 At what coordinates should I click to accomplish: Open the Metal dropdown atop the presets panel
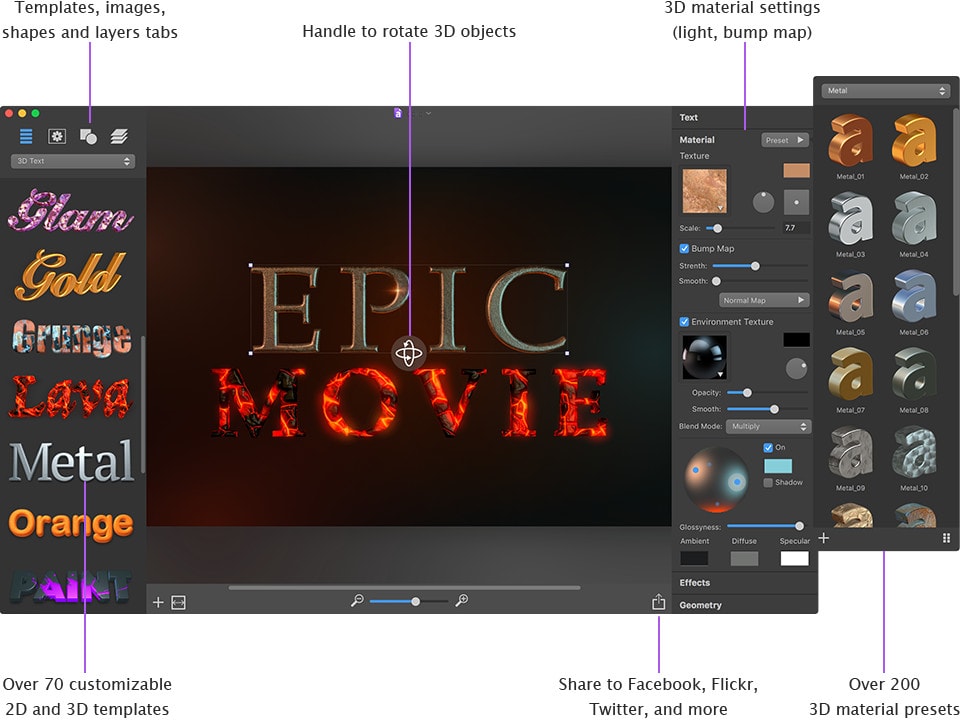click(x=886, y=90)
